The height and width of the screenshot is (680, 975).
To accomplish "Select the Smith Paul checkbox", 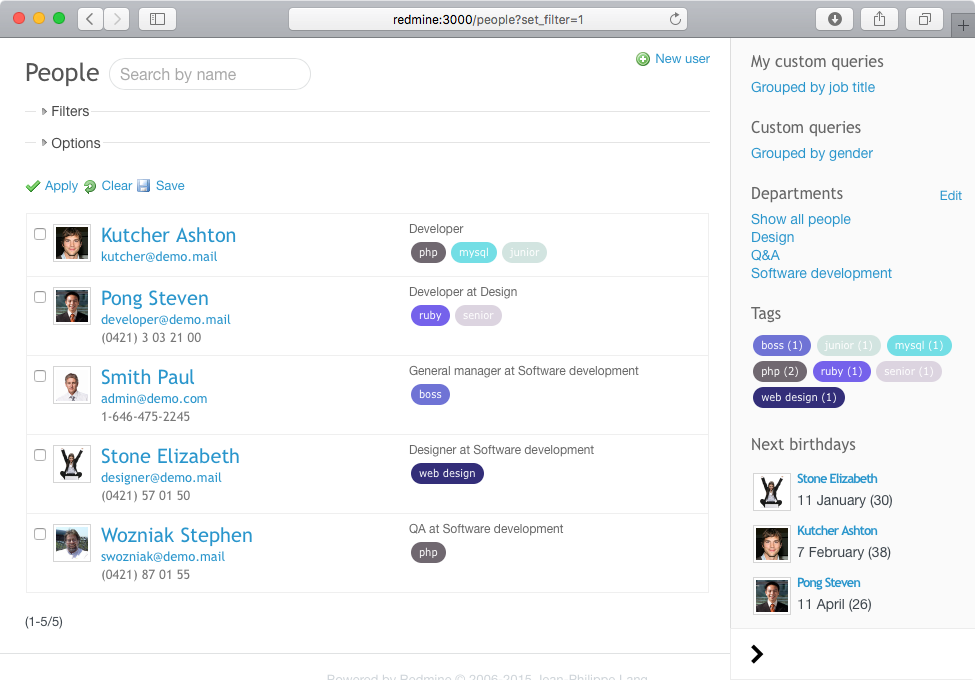I will tap(40, 376).
